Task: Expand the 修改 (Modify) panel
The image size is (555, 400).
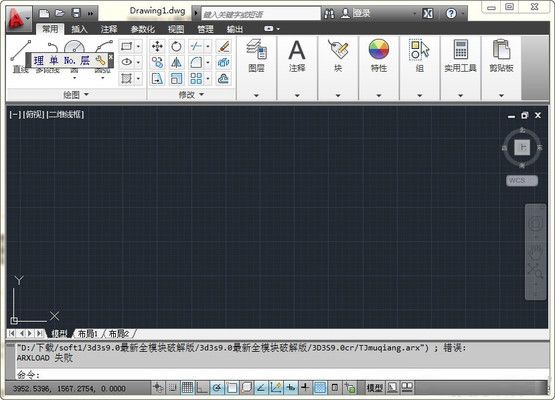Action: [191, 95]
